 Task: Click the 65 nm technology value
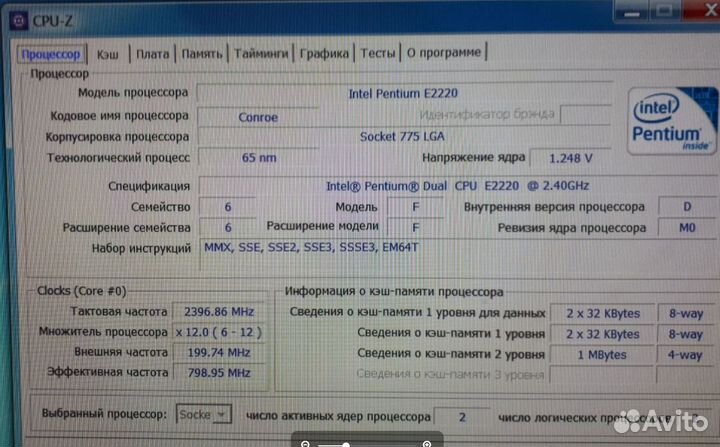pos(259,158)
